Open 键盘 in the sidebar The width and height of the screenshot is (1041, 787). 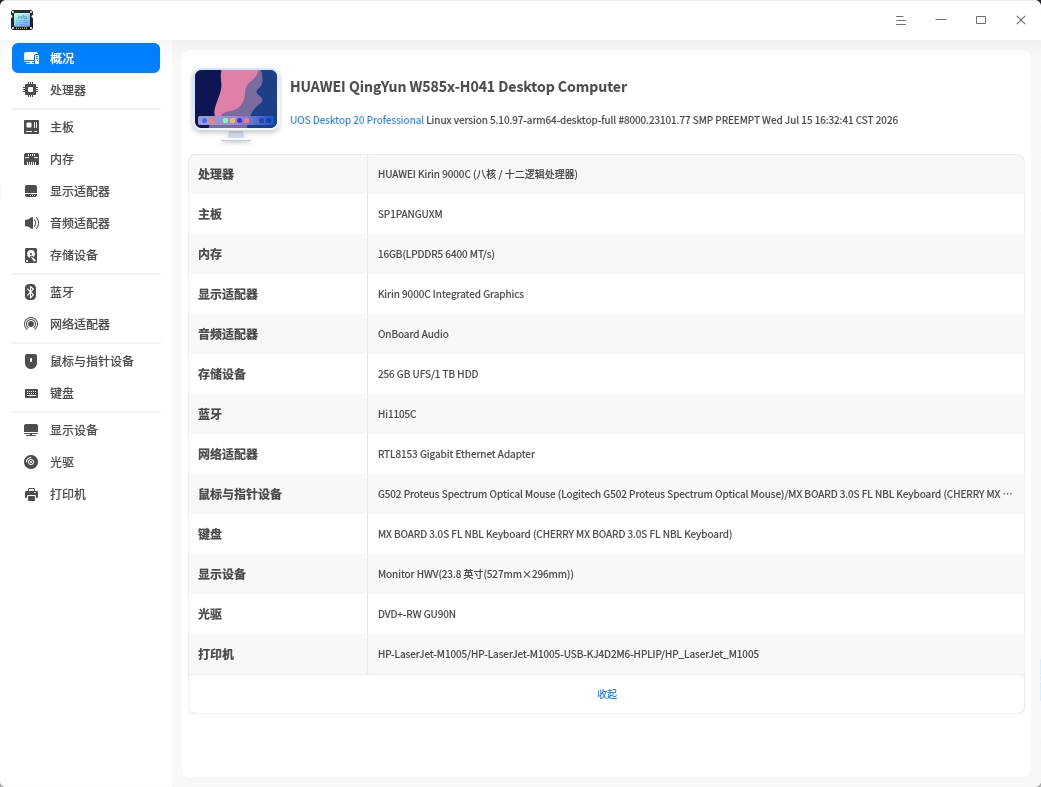pos(86,393)
